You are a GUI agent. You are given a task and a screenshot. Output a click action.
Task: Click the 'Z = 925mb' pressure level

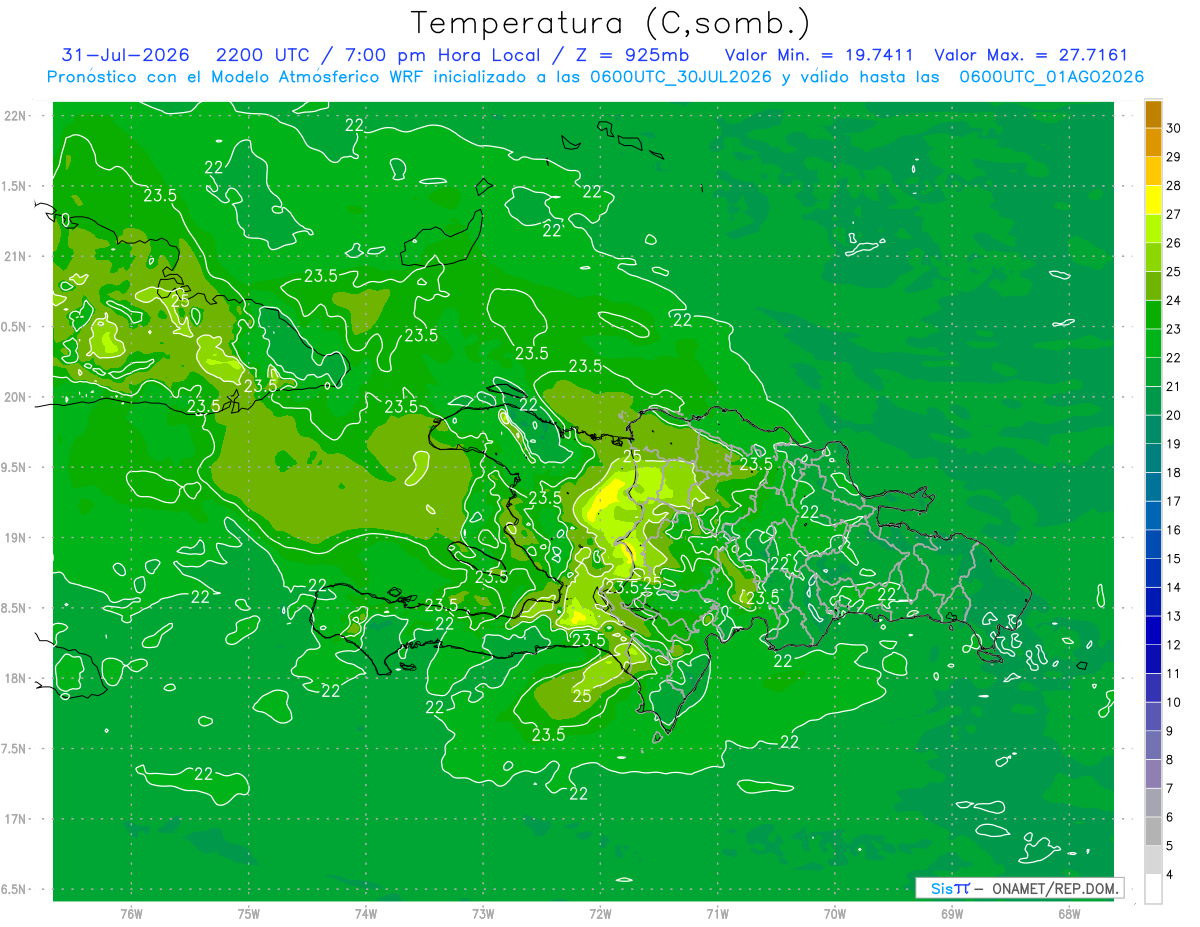(634, 55)
